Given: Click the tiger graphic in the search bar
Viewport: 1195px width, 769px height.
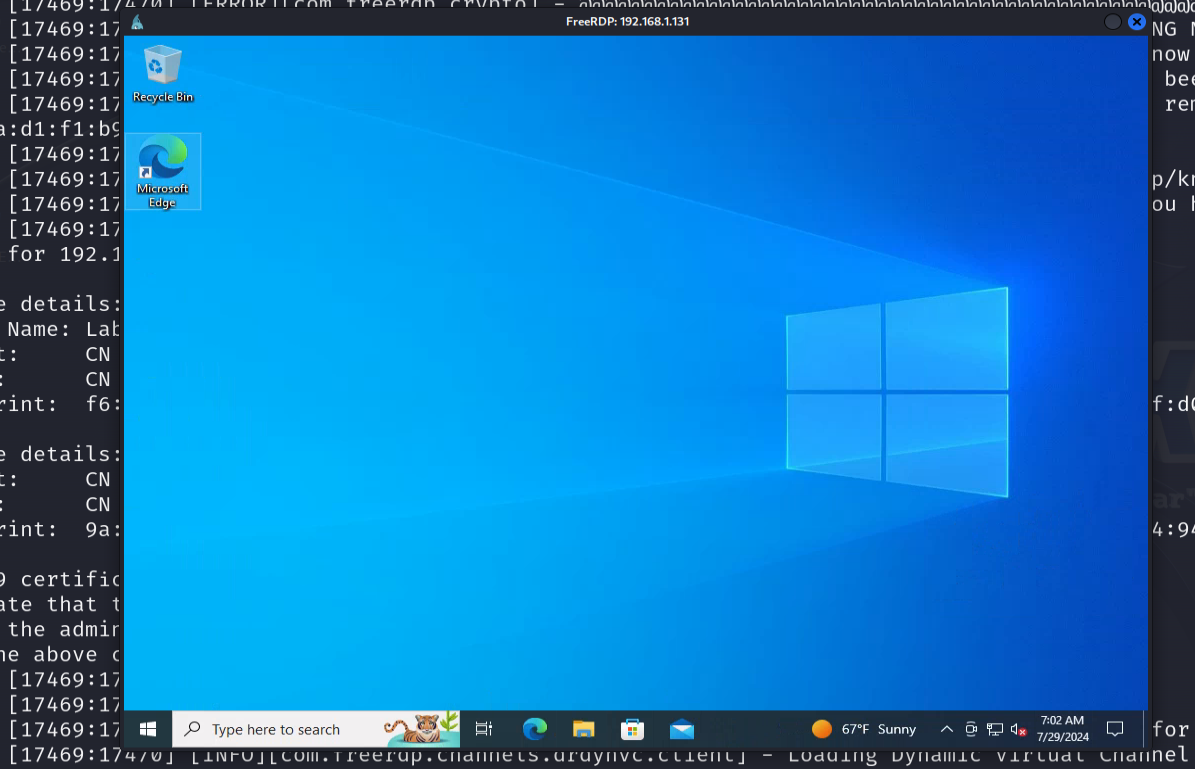Looking at the screenshot, I should pyautogui.click(x=421, y=729).
